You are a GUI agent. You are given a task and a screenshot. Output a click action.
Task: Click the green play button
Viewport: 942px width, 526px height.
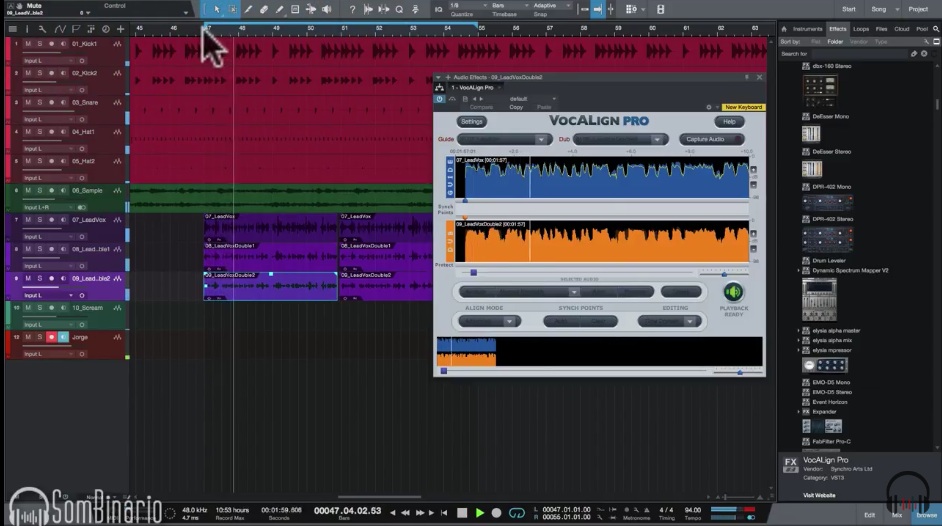[479, 513]
